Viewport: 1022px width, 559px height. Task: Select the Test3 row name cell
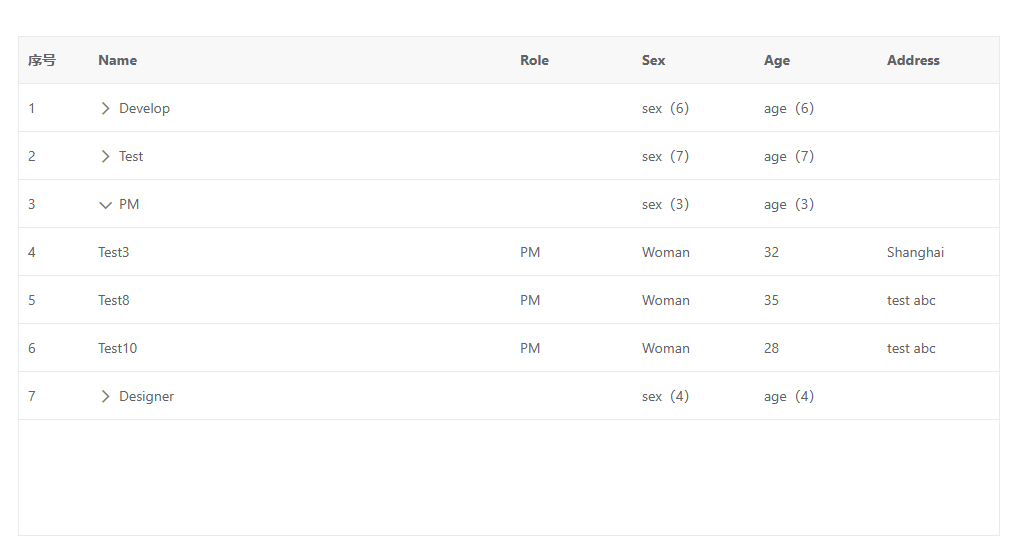pos(113,252)
